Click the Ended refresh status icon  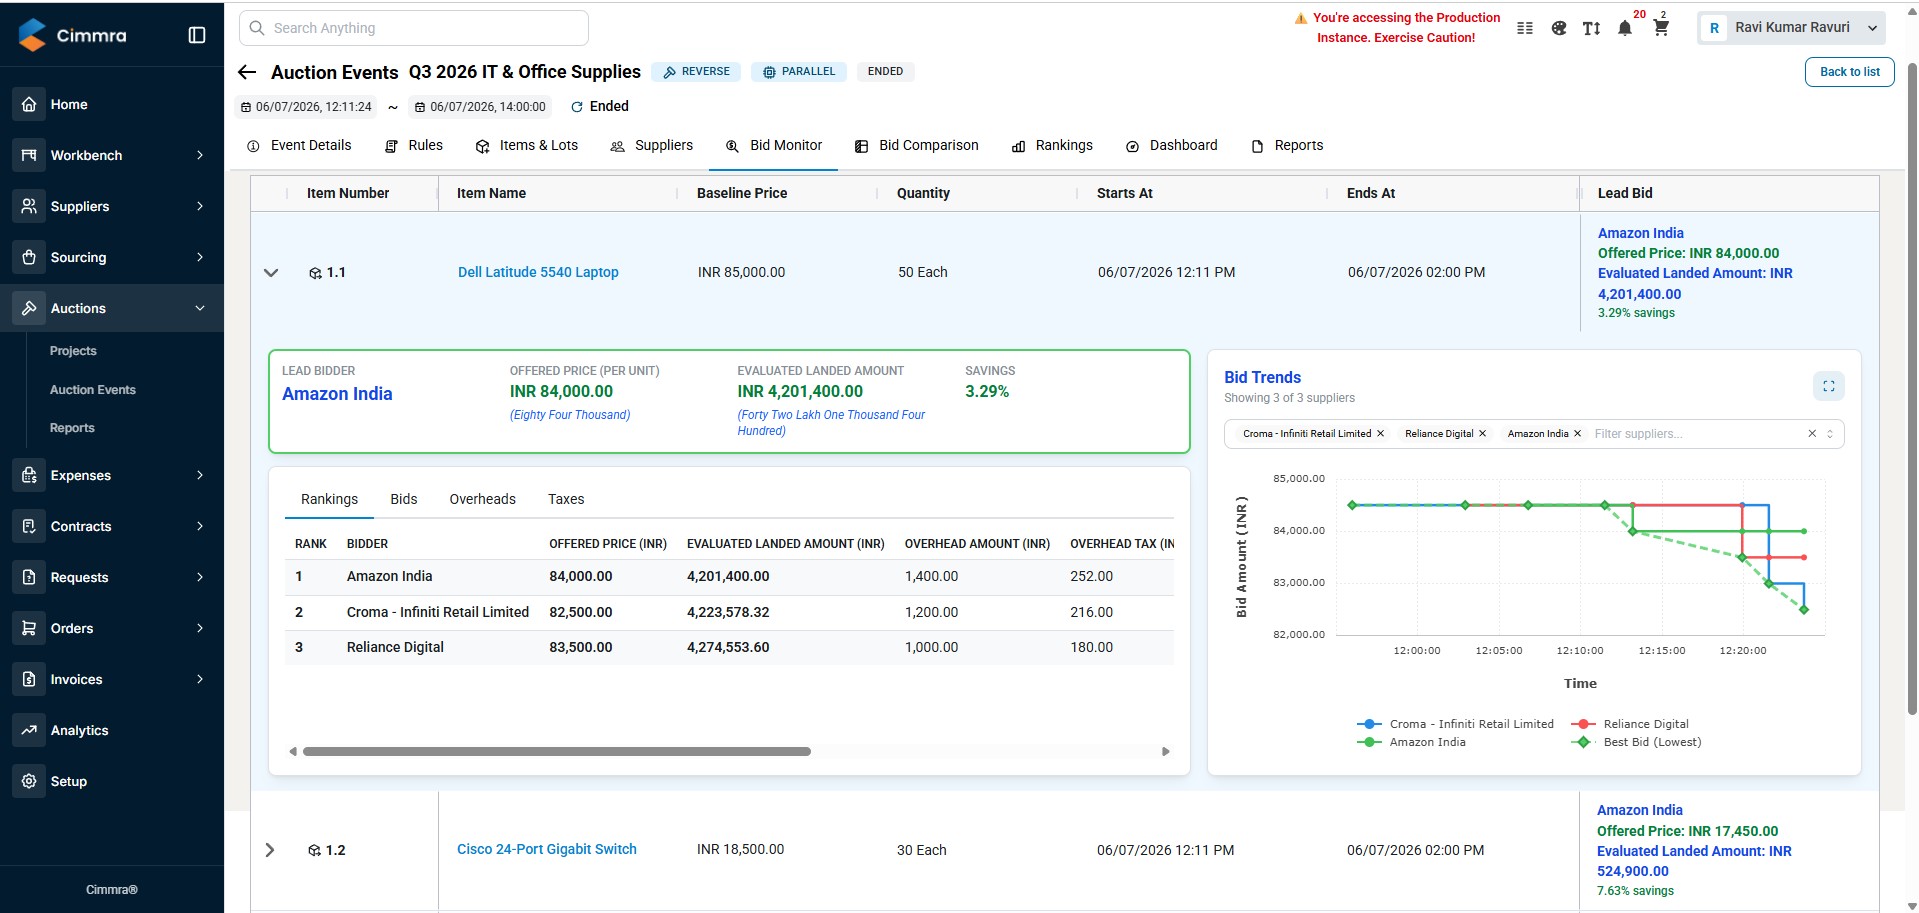[x=577, y=107]
